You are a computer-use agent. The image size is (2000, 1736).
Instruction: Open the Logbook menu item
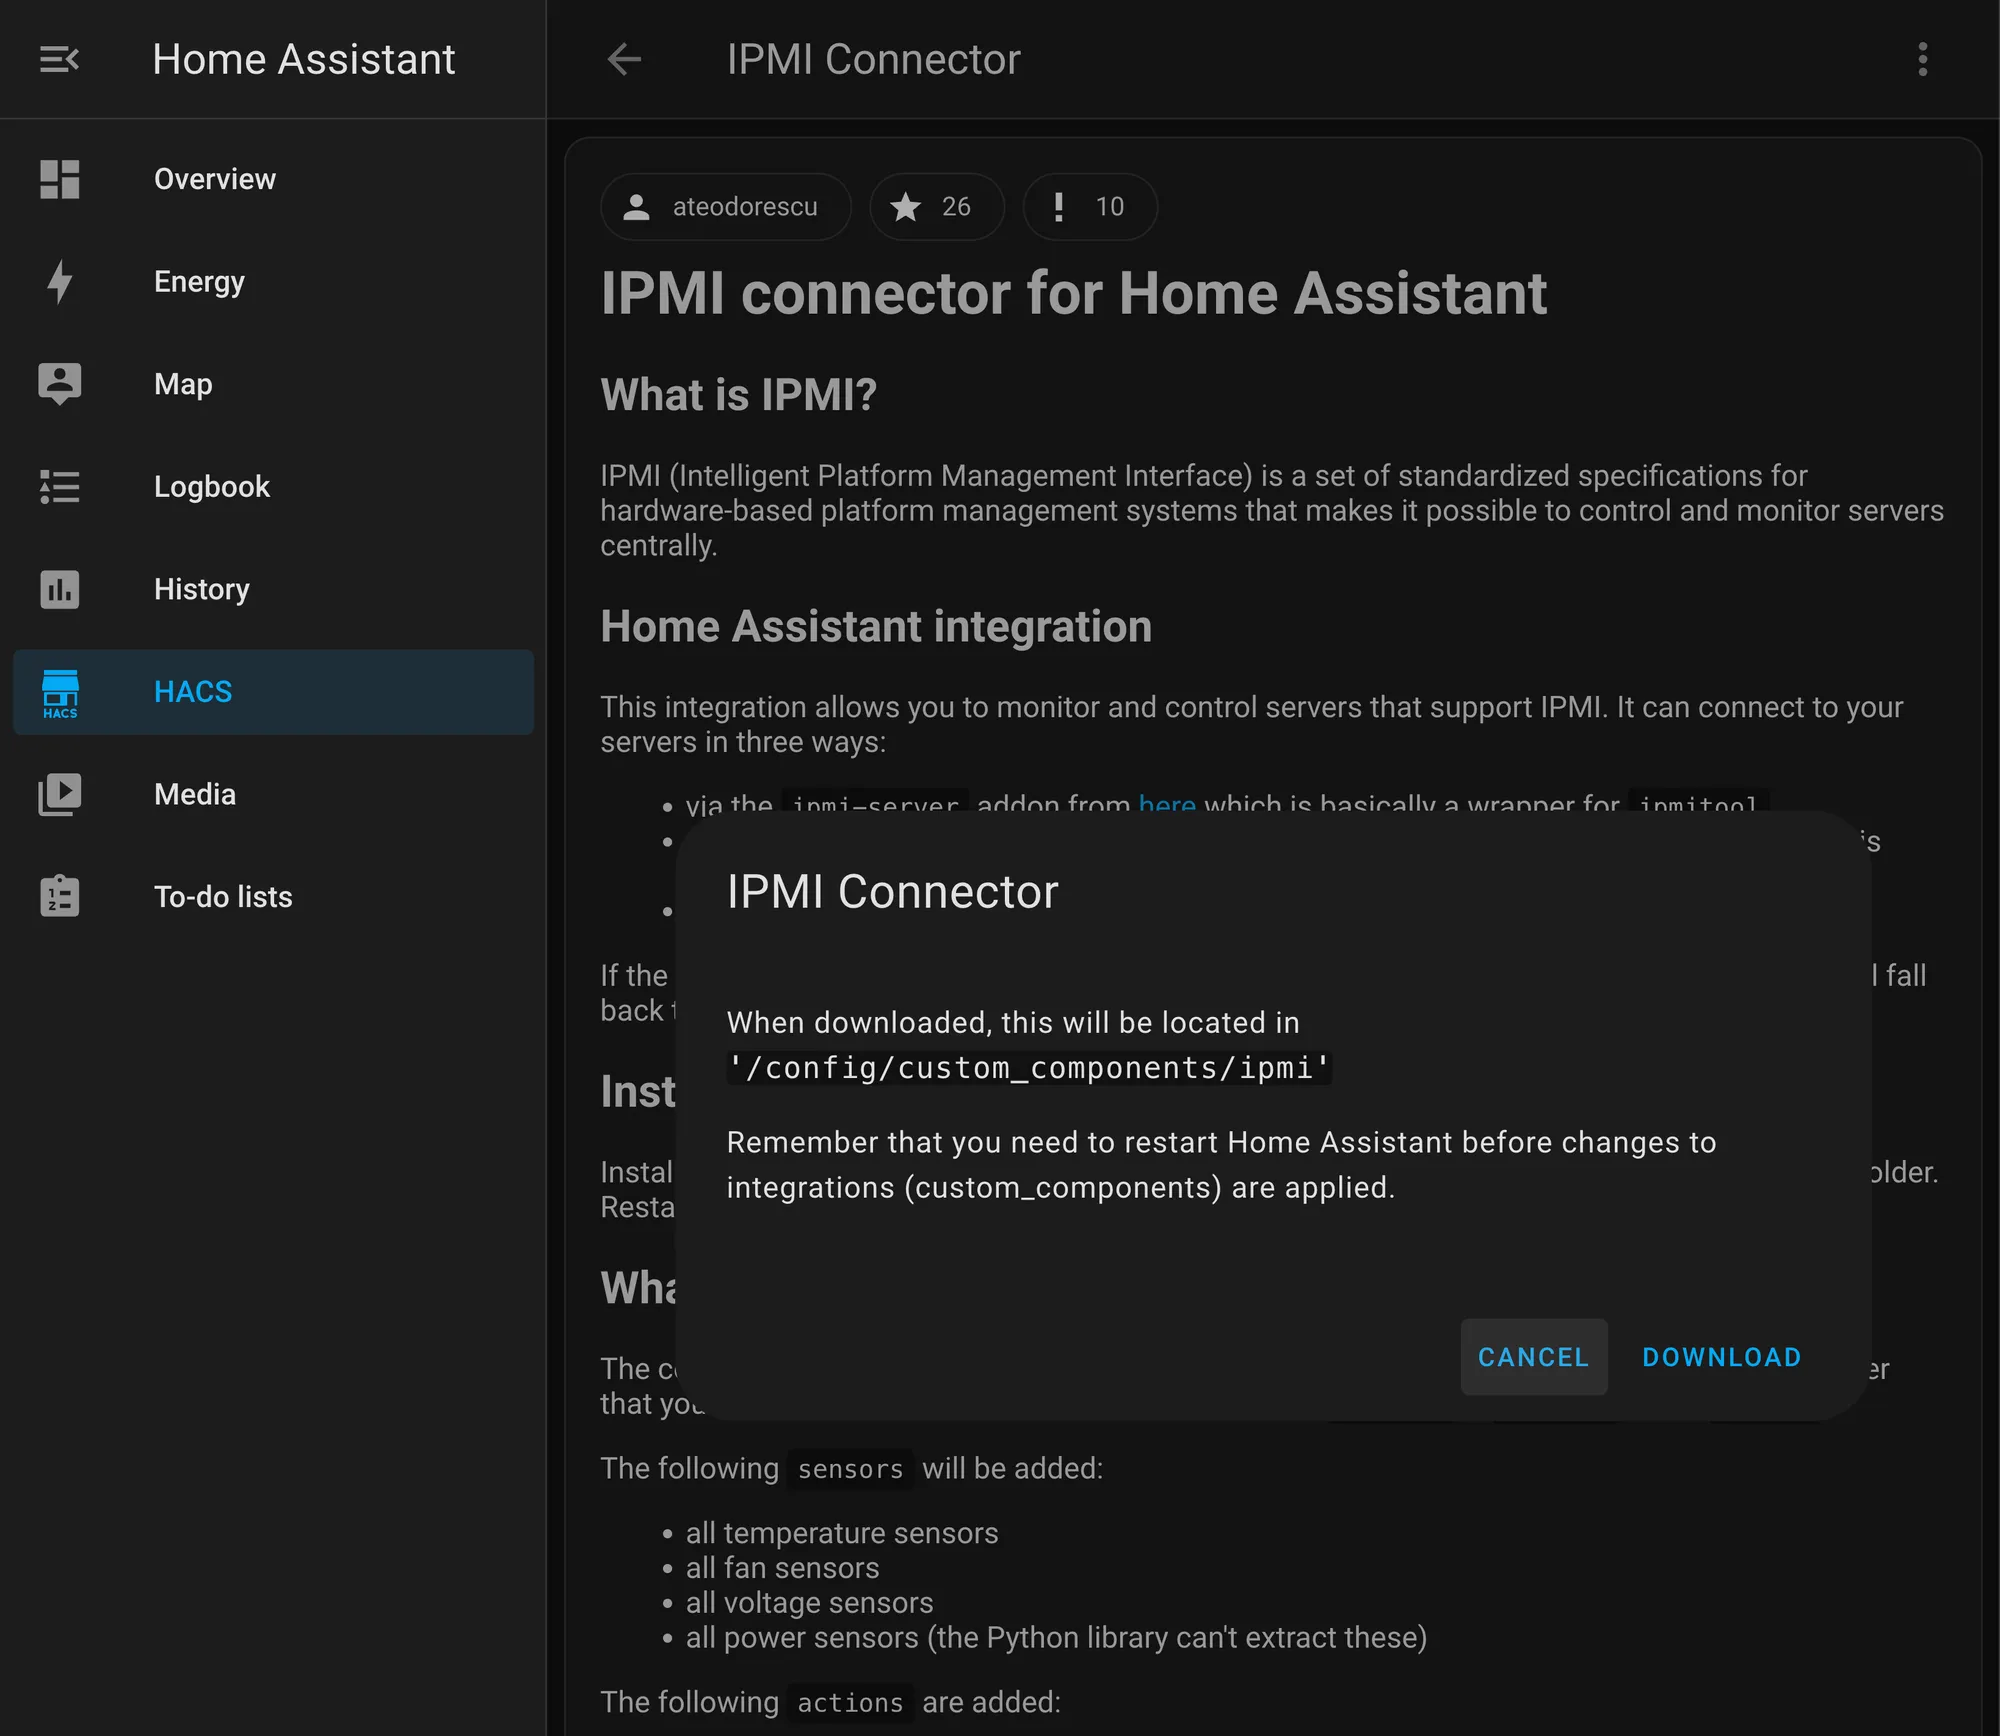(x=273, y=487)
